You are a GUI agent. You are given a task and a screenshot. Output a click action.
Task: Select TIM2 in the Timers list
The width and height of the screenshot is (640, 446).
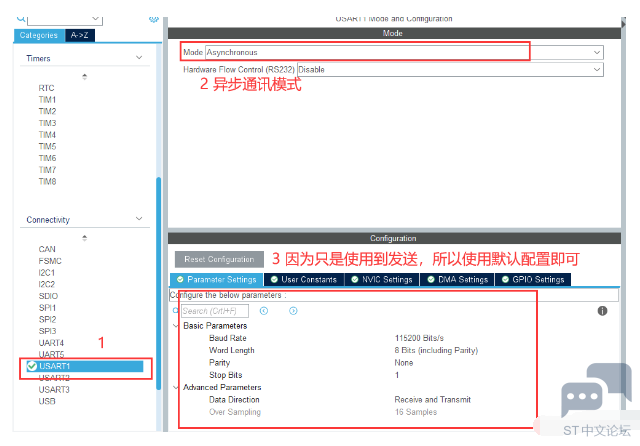47,111
